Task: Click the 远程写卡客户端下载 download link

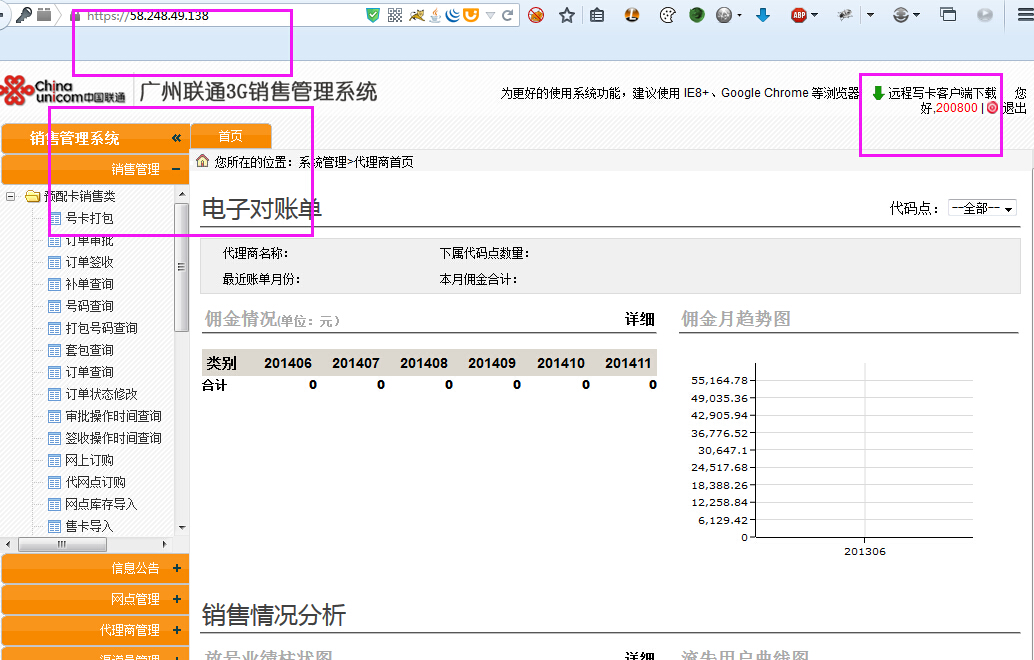Action: (942, 93)
